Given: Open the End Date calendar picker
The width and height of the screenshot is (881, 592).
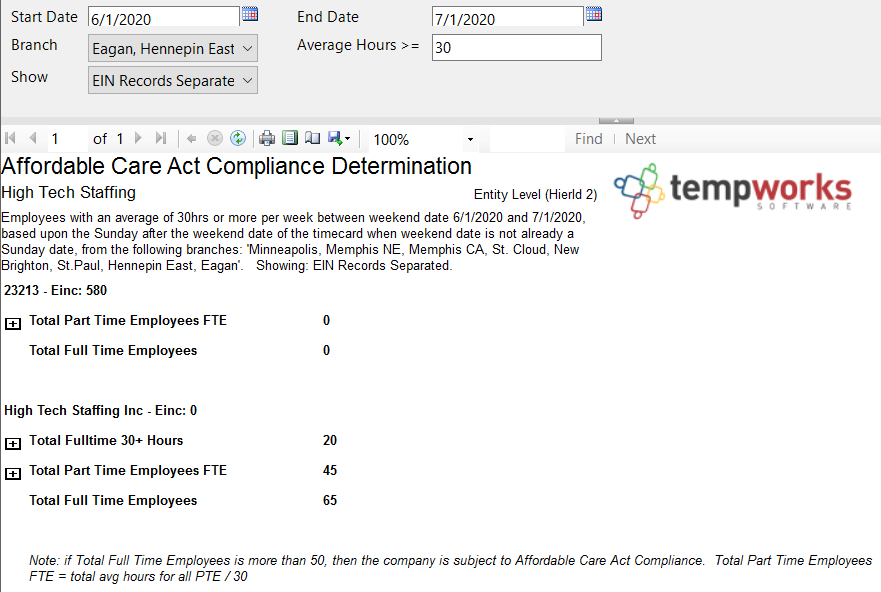Looking at the screenshot, I should 594,14.
